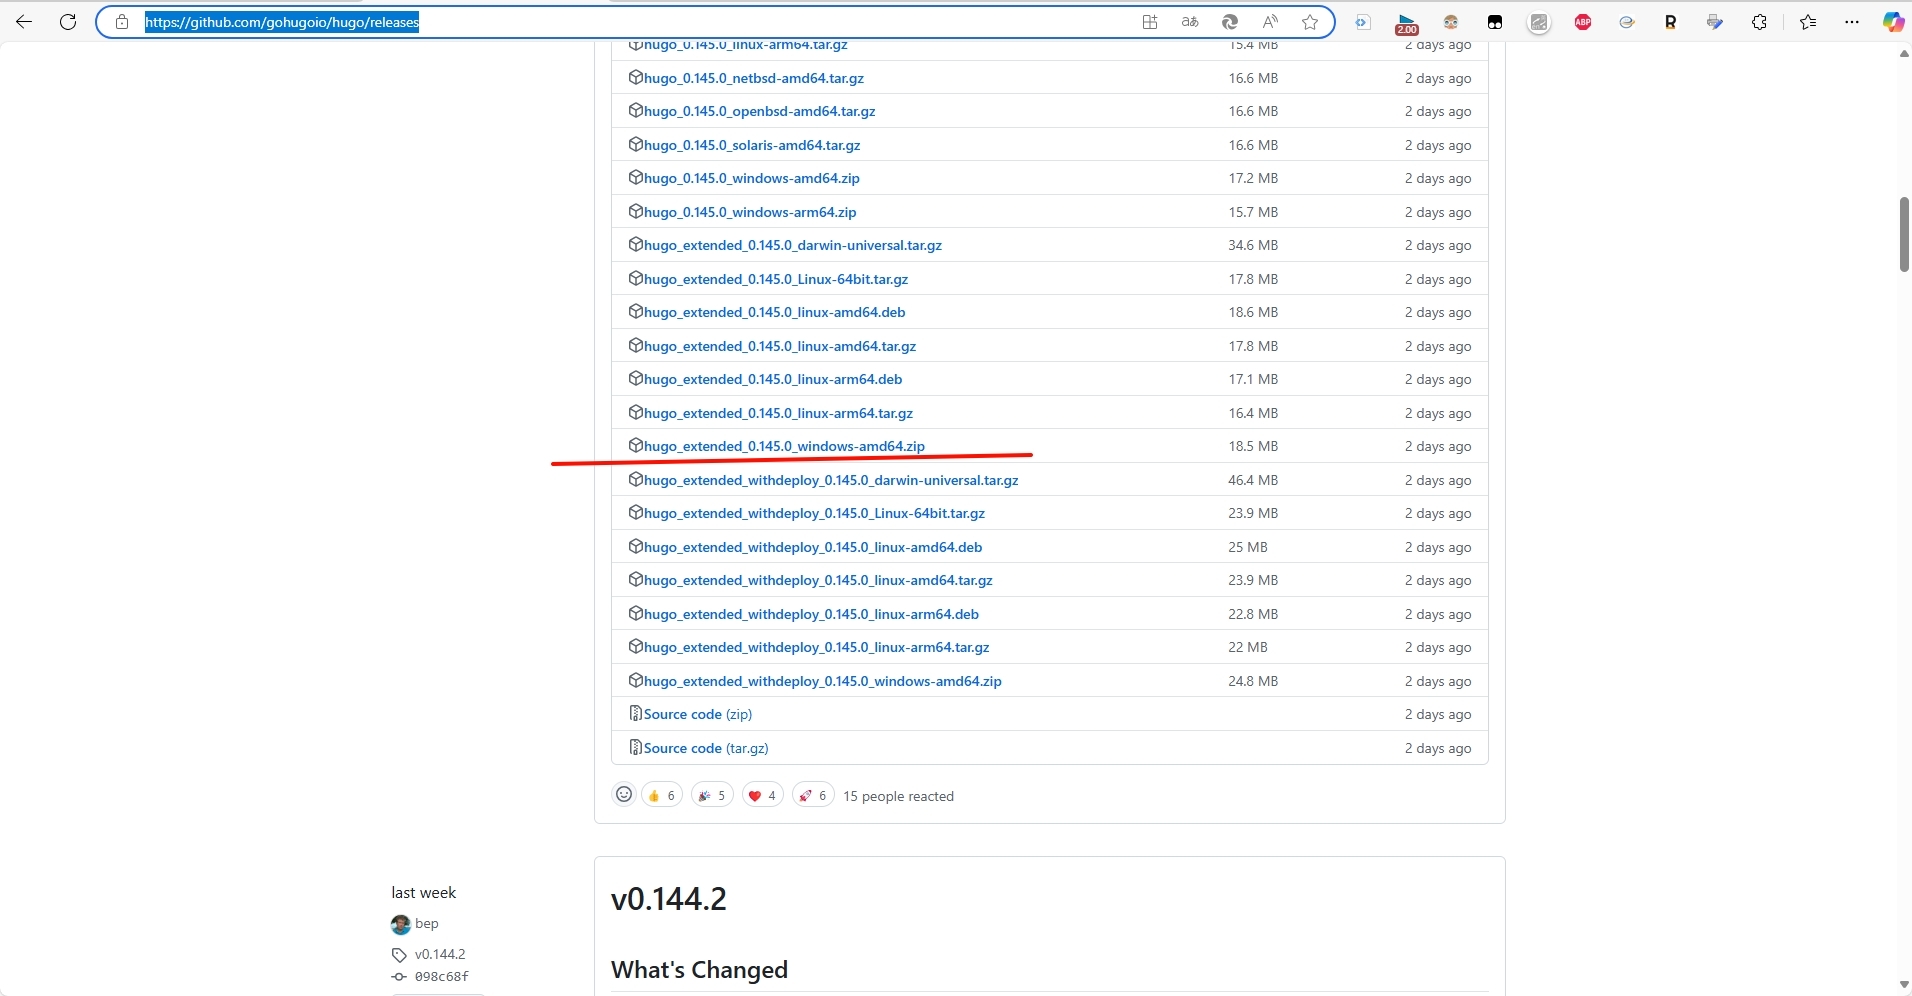Screen dimensions: 1912x996
Task: Select the '15 people reacted' text
Action: (898, 796)
